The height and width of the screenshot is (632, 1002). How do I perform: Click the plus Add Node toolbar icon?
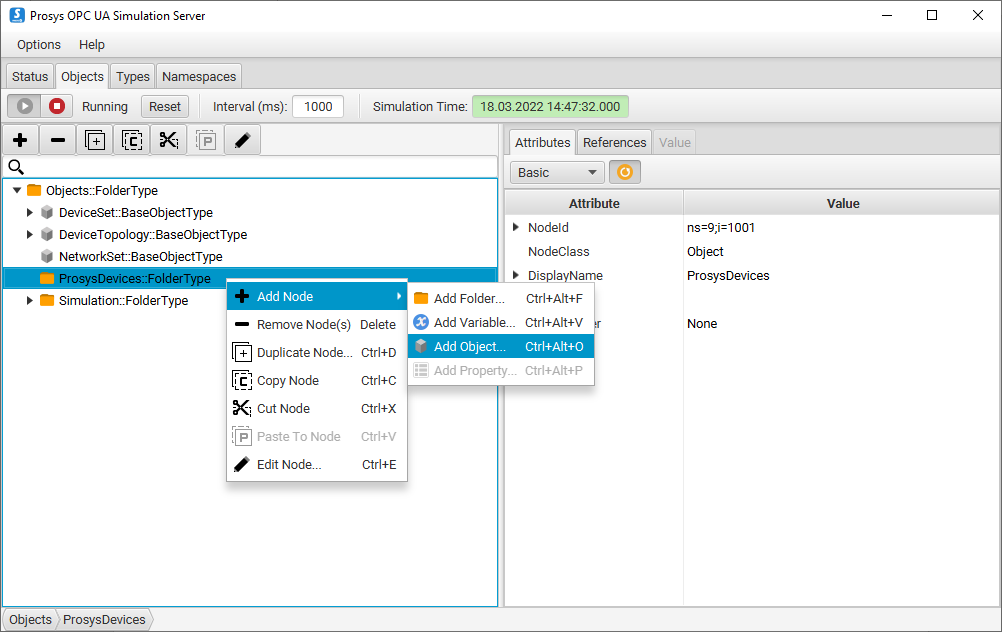pos(20,140)
